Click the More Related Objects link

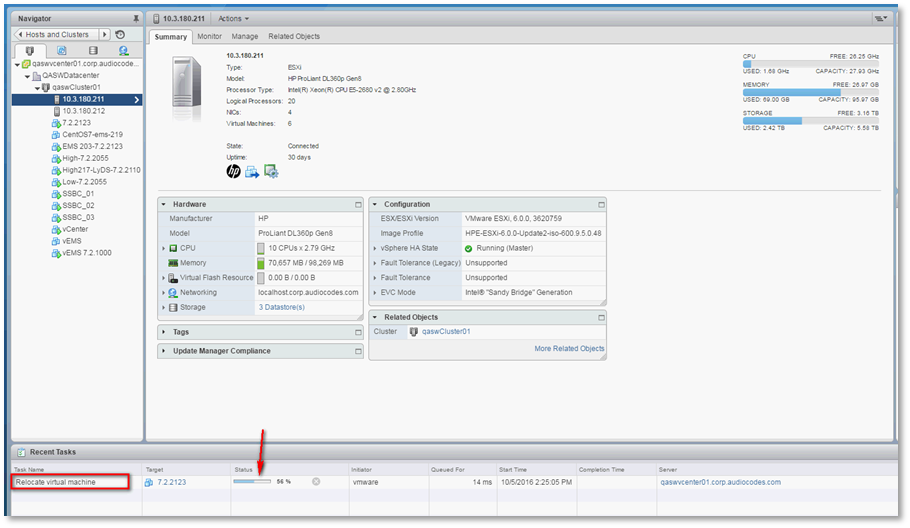click(569, 348)
